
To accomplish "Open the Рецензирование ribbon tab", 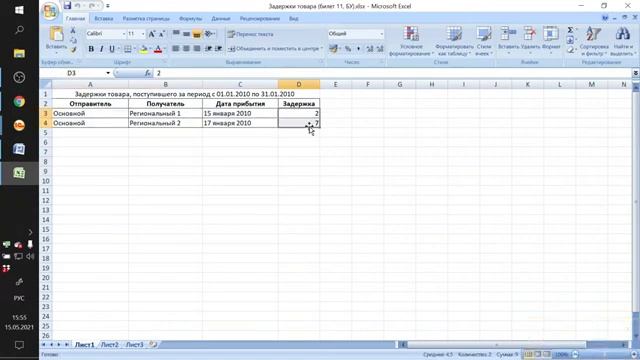I will pyautogui.click(x=260, y=19).
